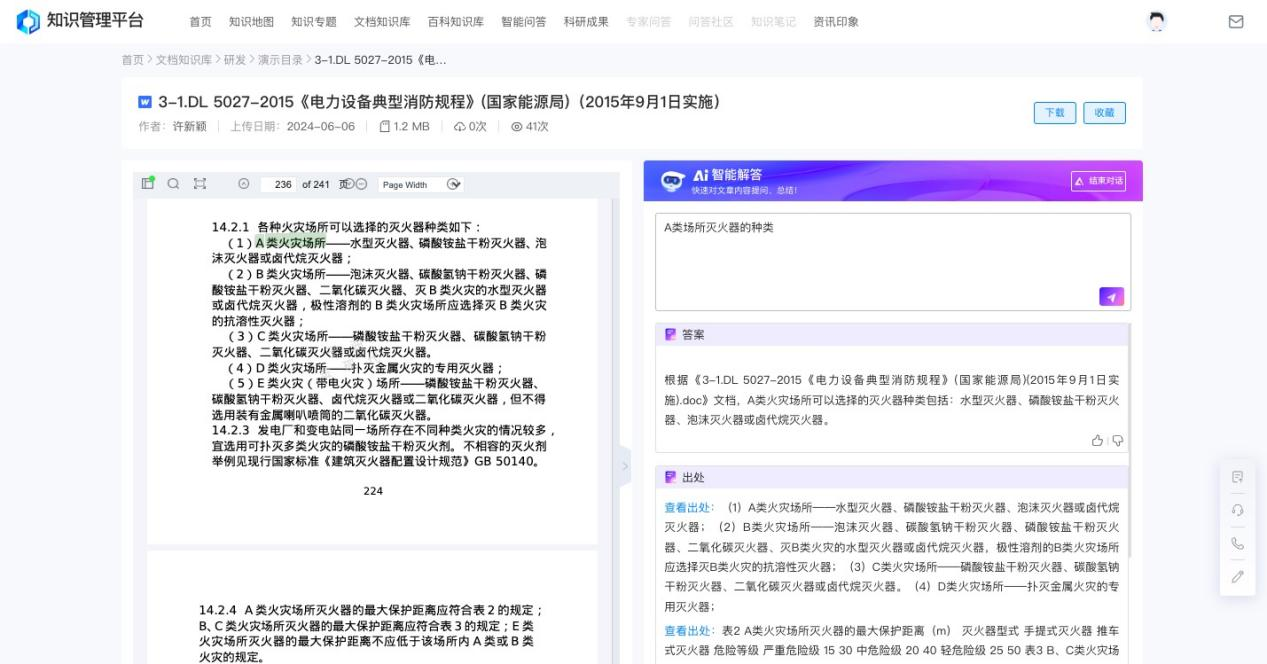Open the online customer service headset icon

pos(1237,511)
